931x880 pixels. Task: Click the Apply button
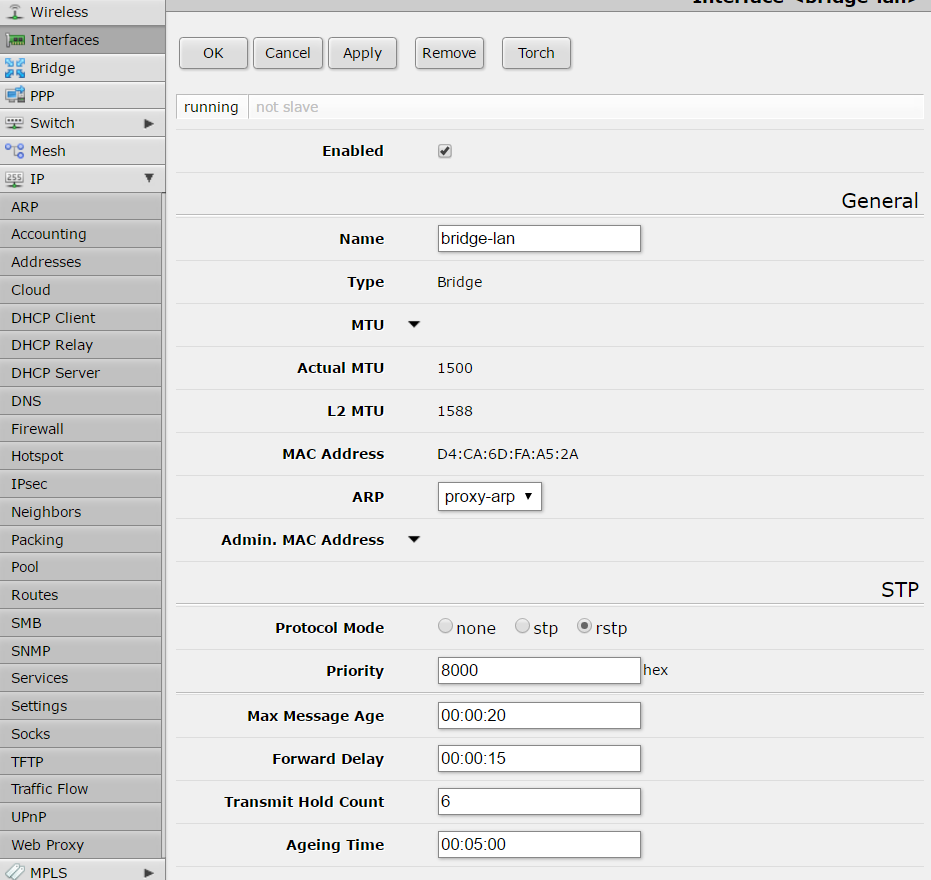(362, 53)
